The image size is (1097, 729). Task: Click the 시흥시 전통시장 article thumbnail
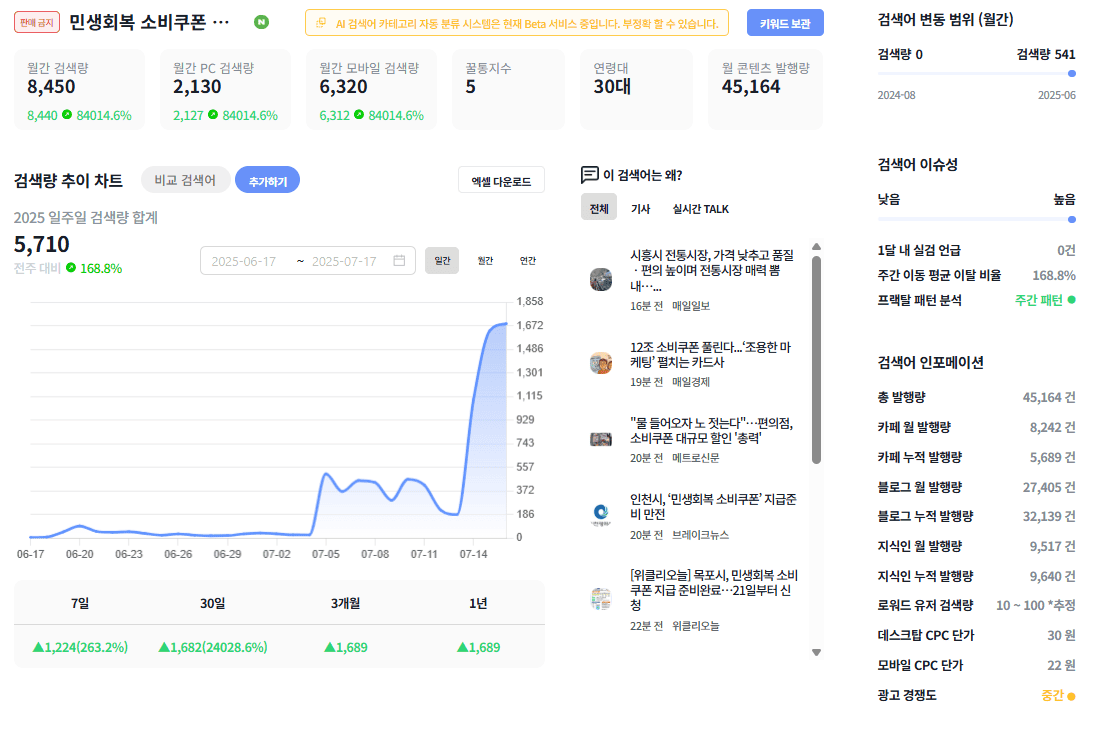[601, 279]
